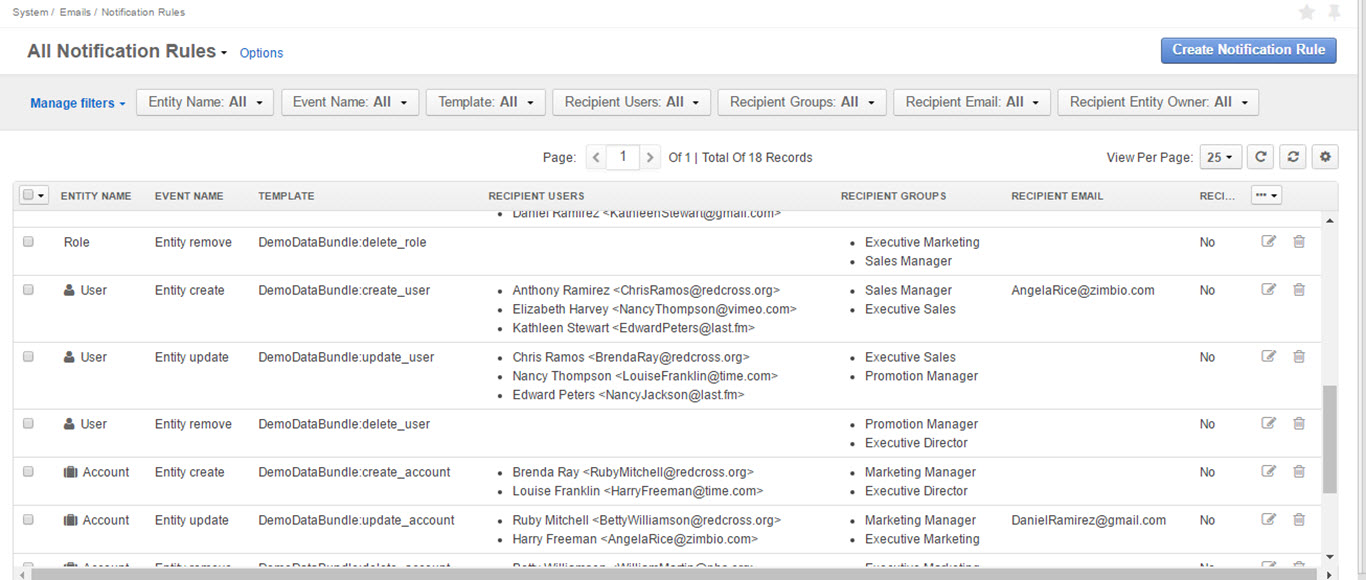Image resolution: width=1366 pixels, height=580 pixels.
Task: Sort by Entity Name column header
Action: pos(96,196)
